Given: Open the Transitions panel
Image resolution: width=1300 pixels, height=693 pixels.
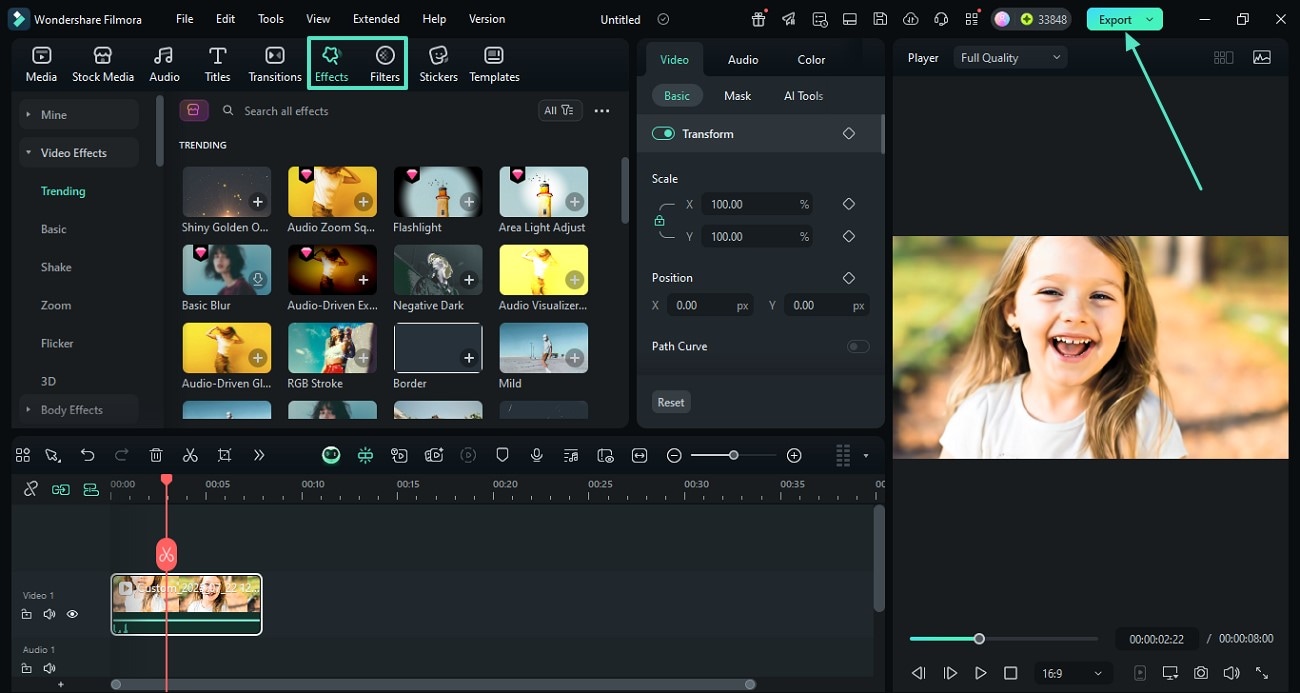Looking at the screenshot, I should point(275,64).
